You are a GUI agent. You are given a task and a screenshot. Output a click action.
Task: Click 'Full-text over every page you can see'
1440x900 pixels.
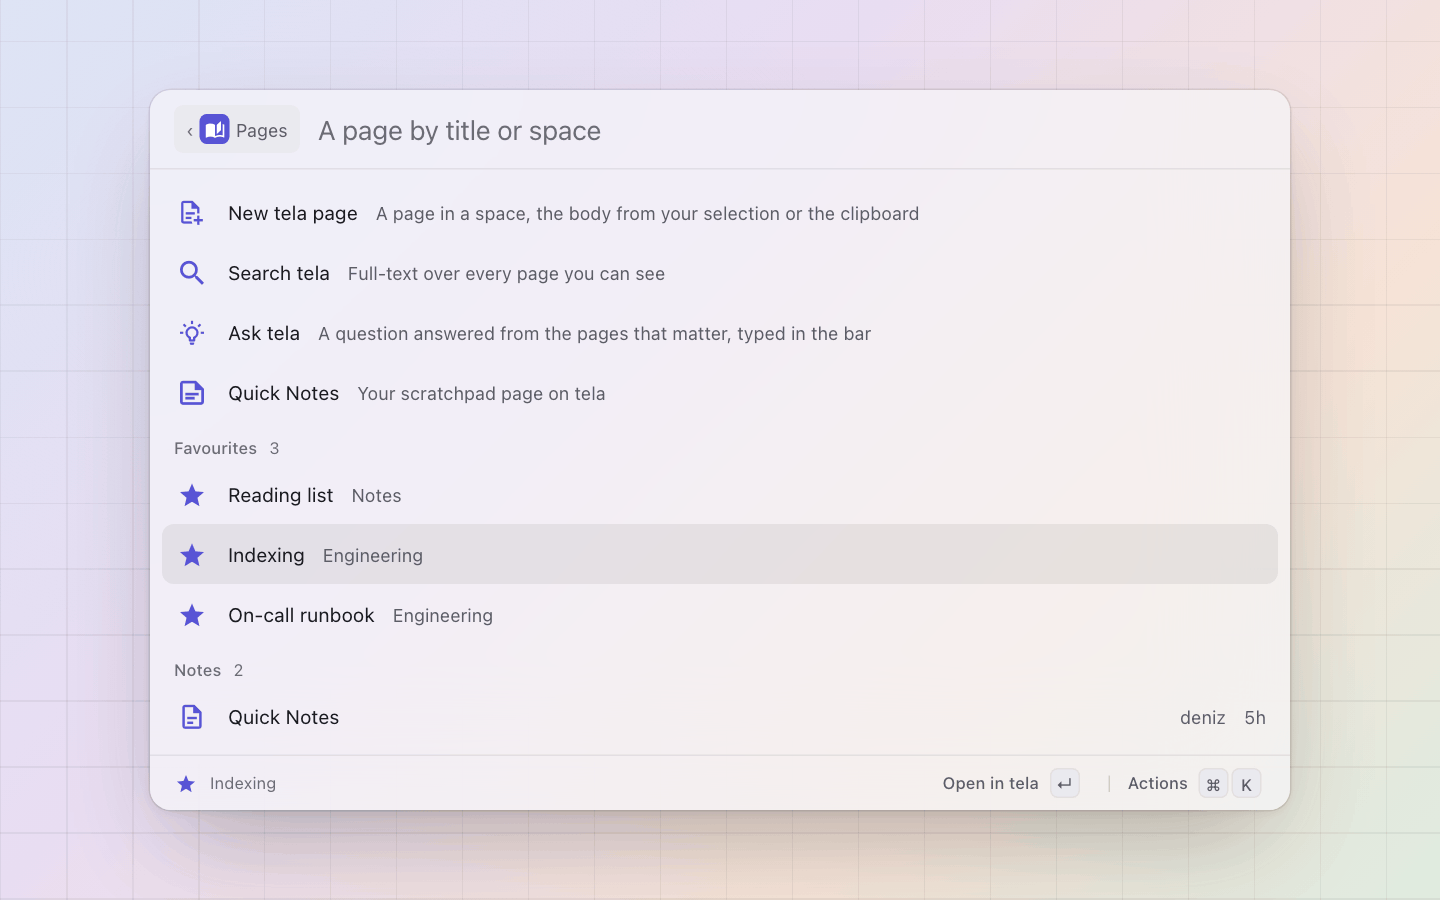[506, 274]
